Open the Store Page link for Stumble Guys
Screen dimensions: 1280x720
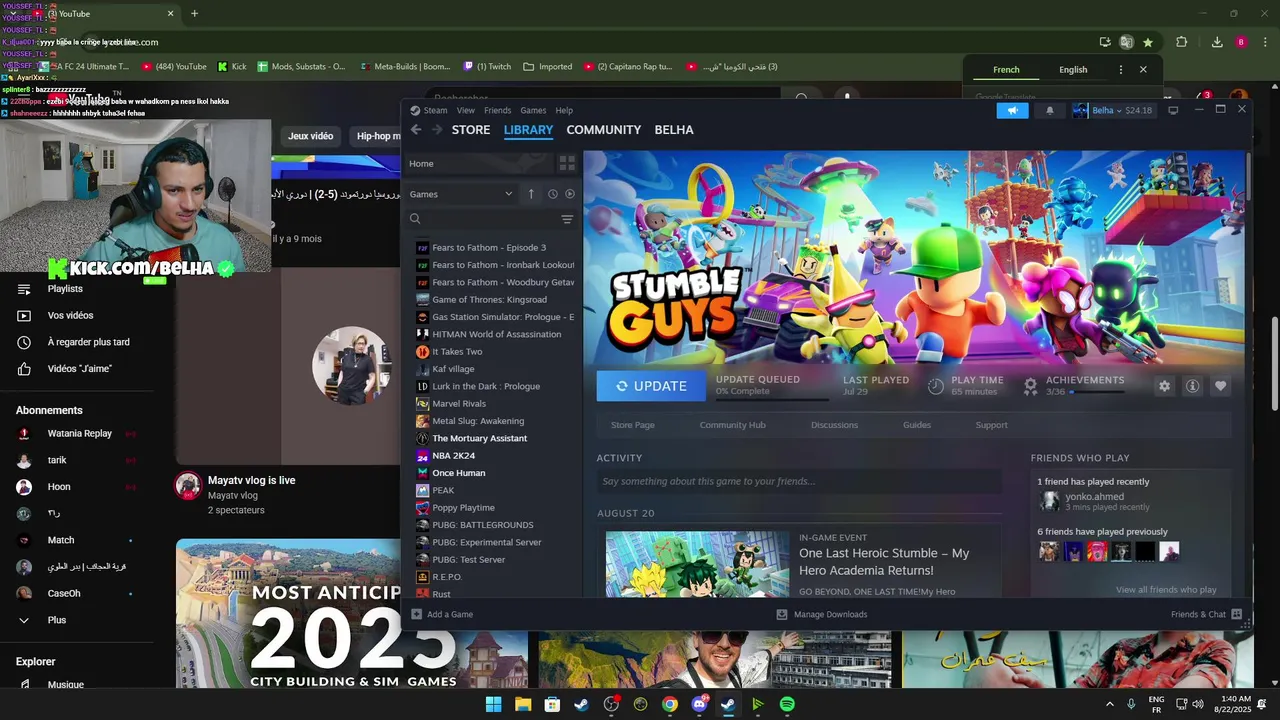click(x=632, y=425)
